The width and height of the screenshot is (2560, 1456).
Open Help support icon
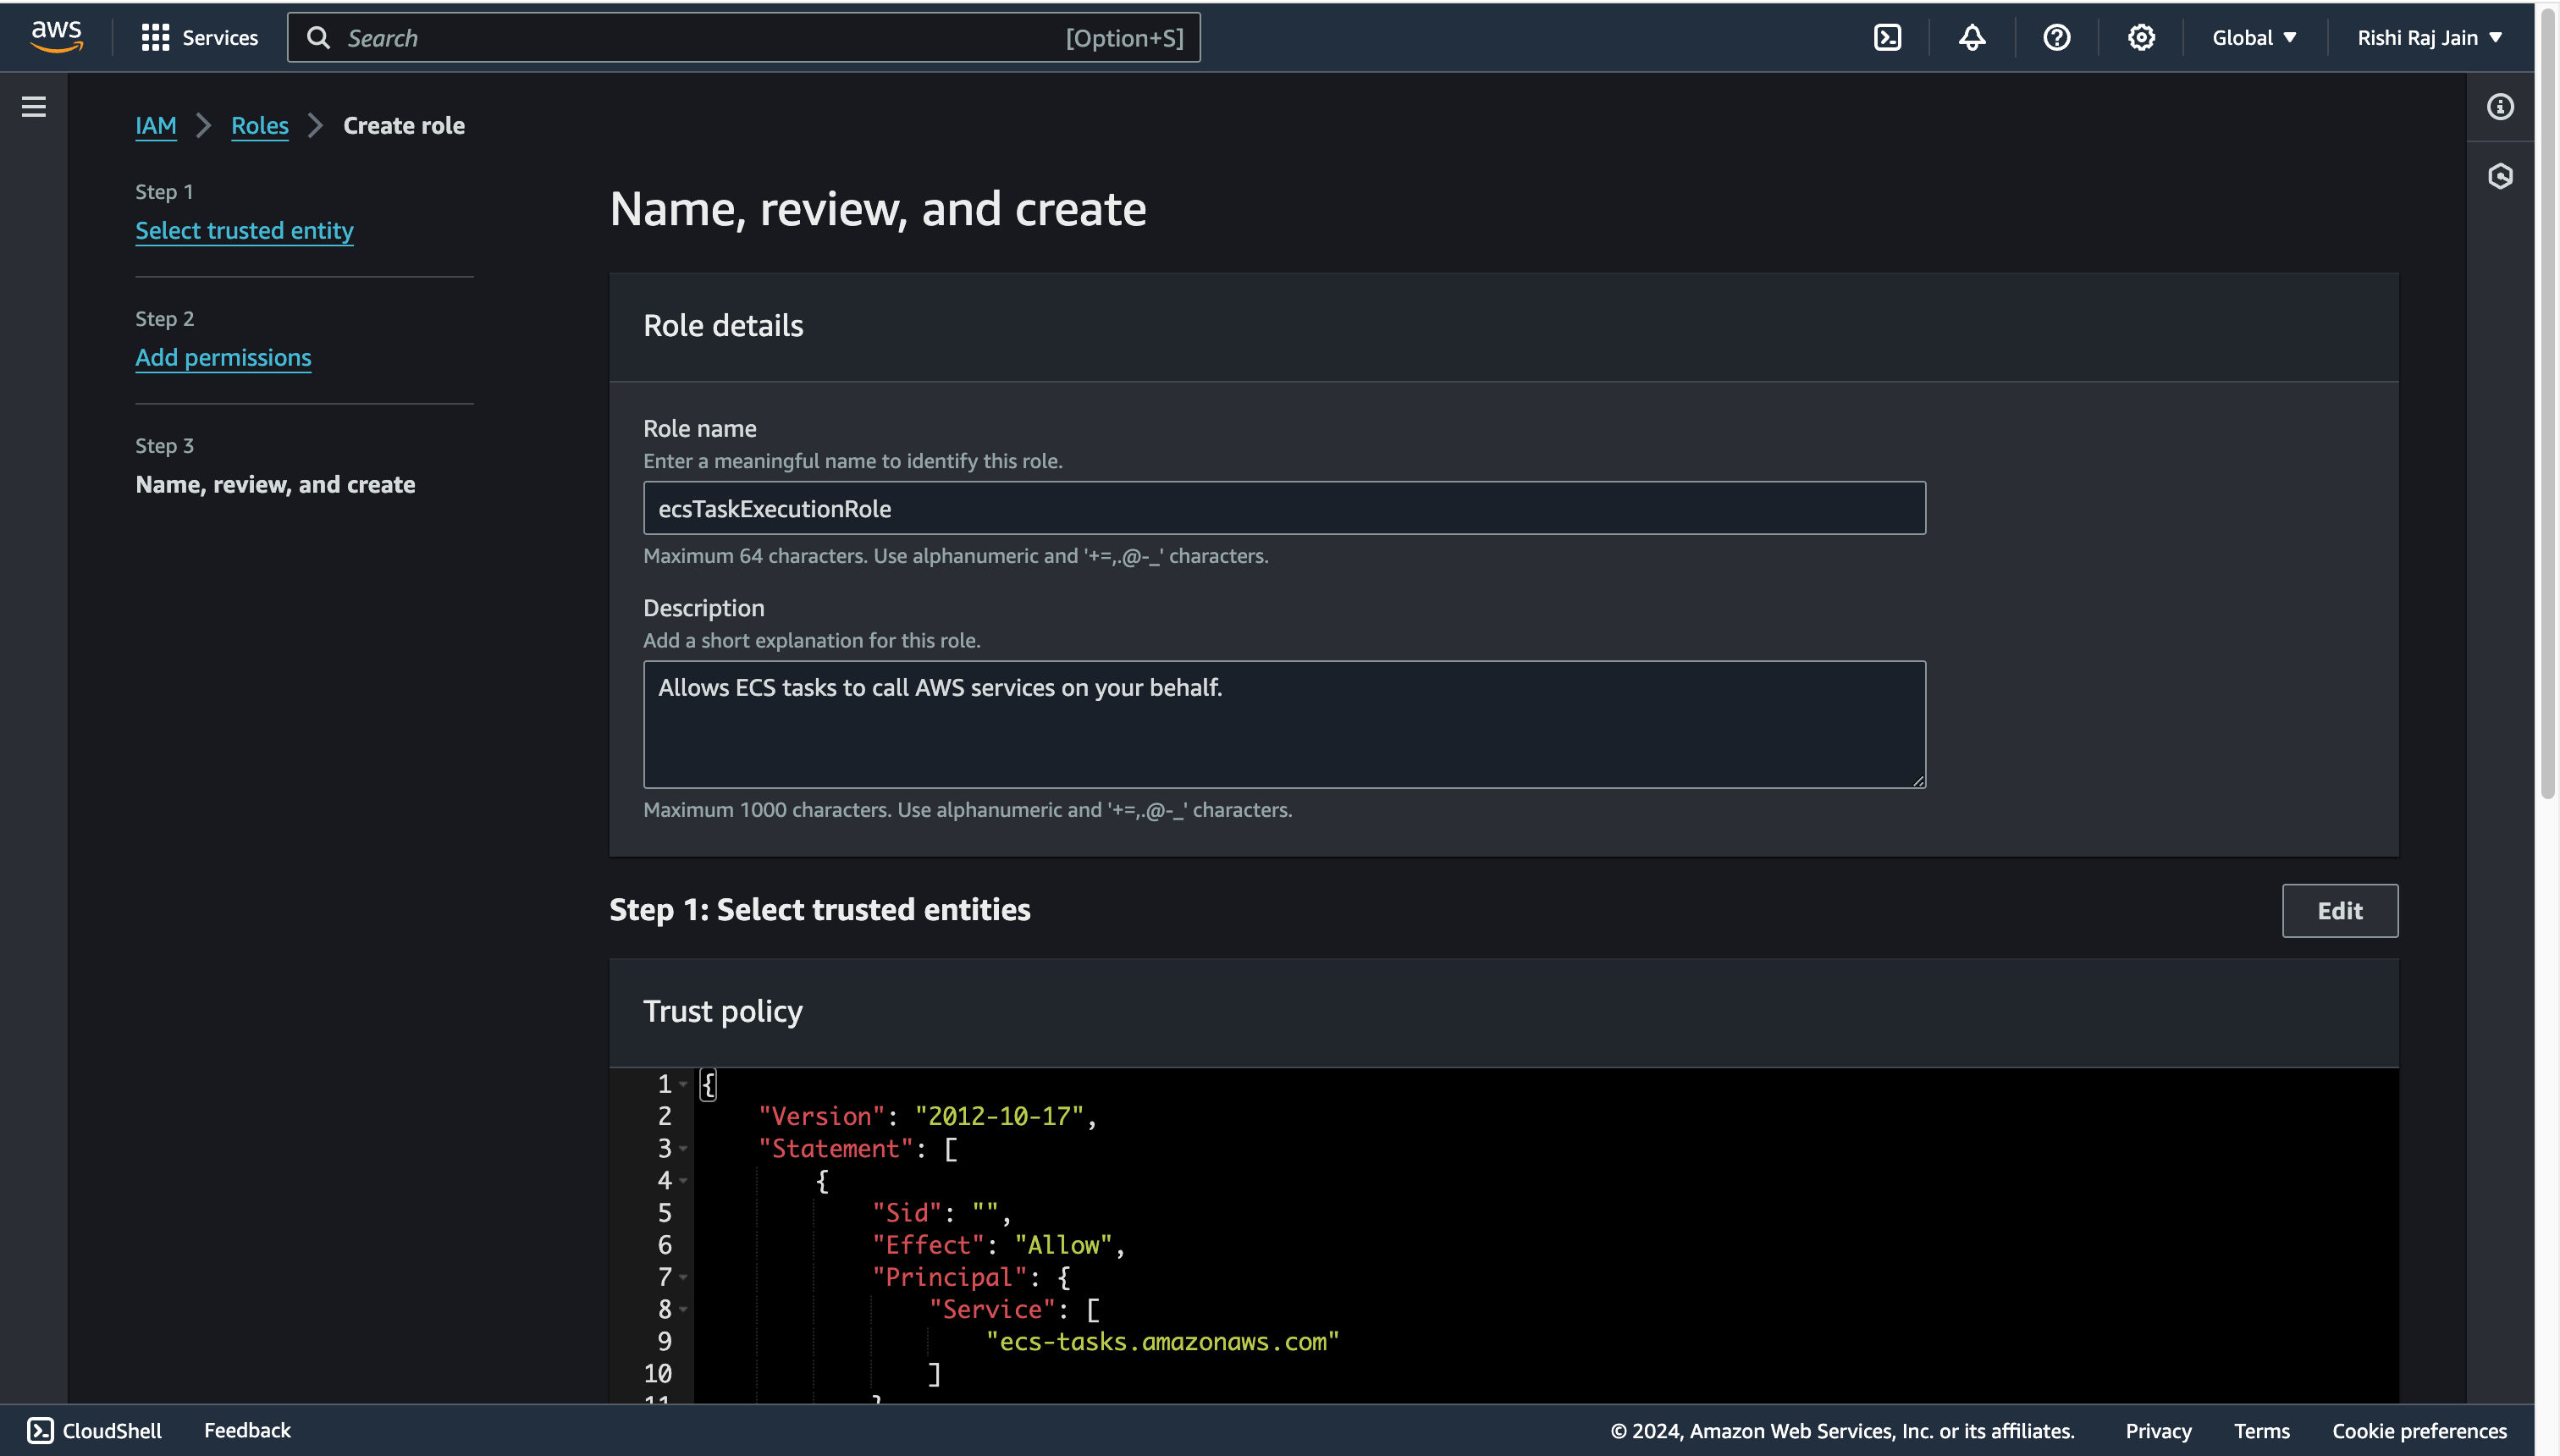click(x=2055, y=37)
